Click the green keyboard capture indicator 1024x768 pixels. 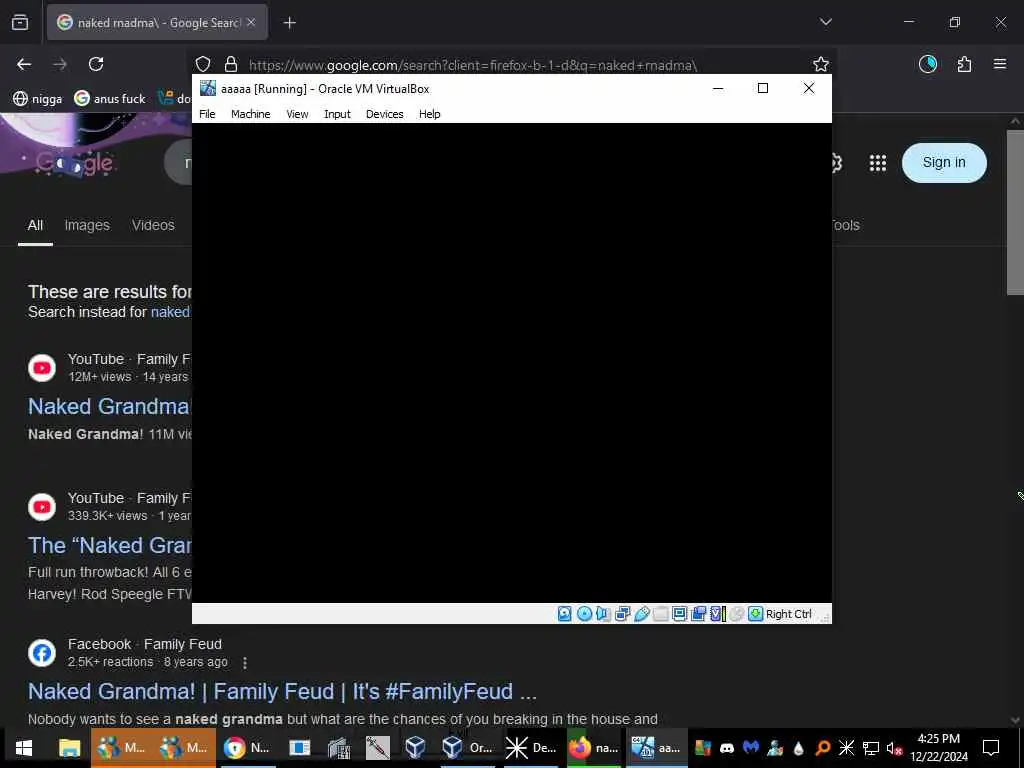coord(756,614)
